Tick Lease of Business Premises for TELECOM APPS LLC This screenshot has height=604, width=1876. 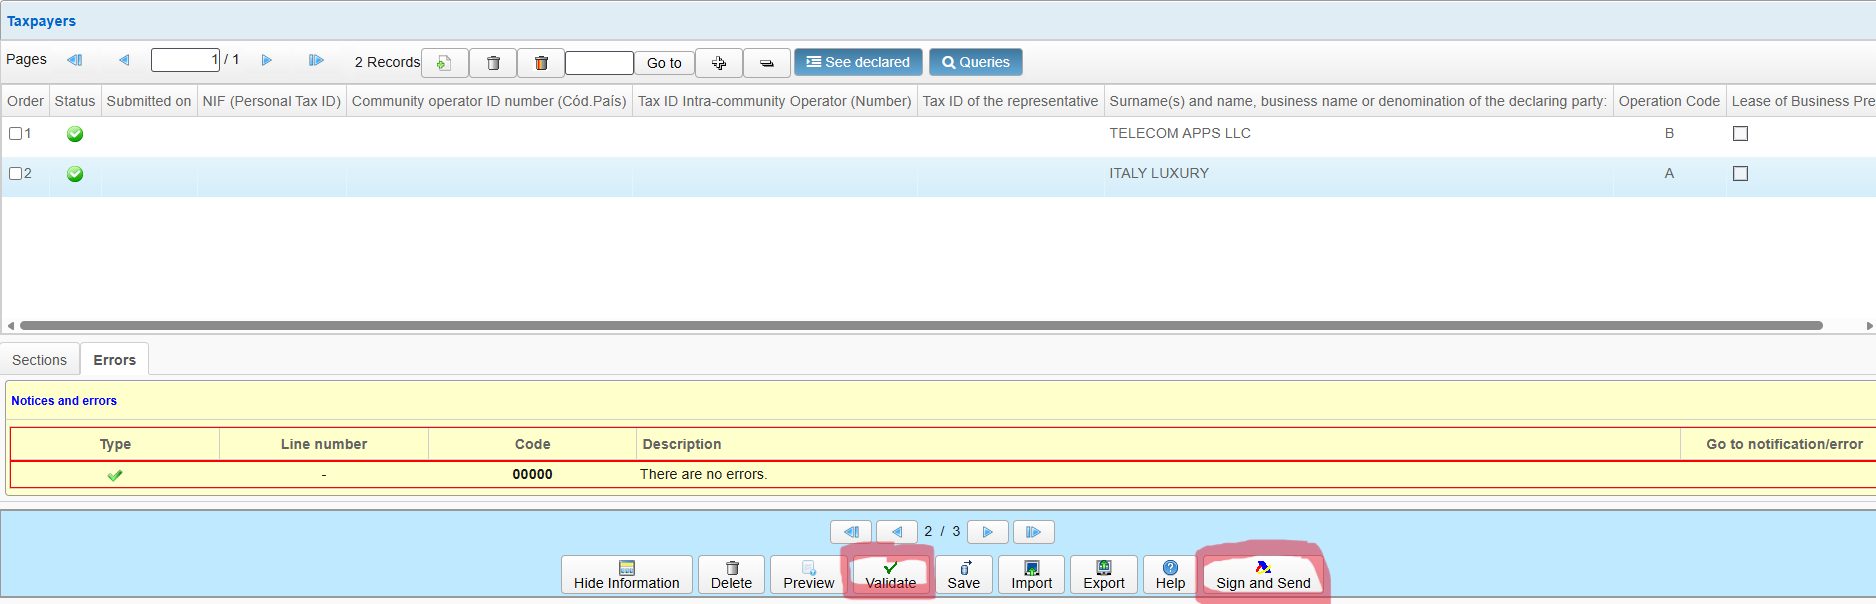(x=1740, y=133)
